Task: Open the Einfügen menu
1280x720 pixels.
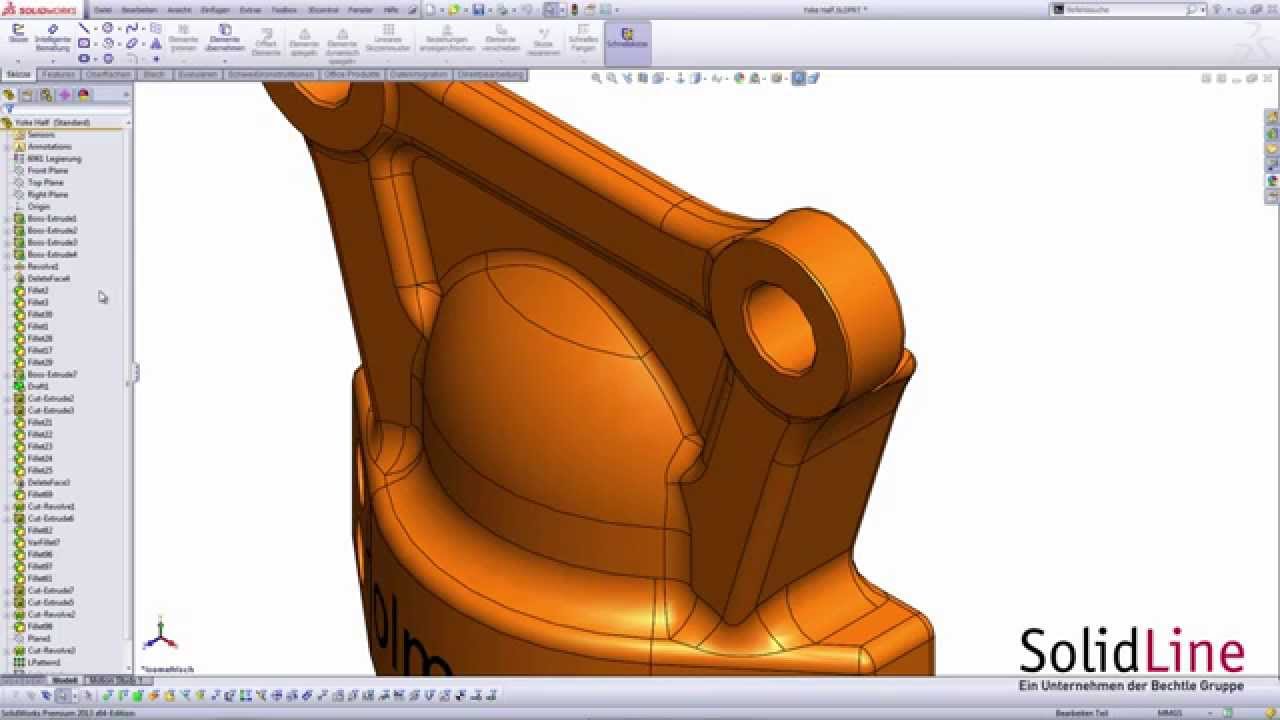Action: click(x=214, y=10)
